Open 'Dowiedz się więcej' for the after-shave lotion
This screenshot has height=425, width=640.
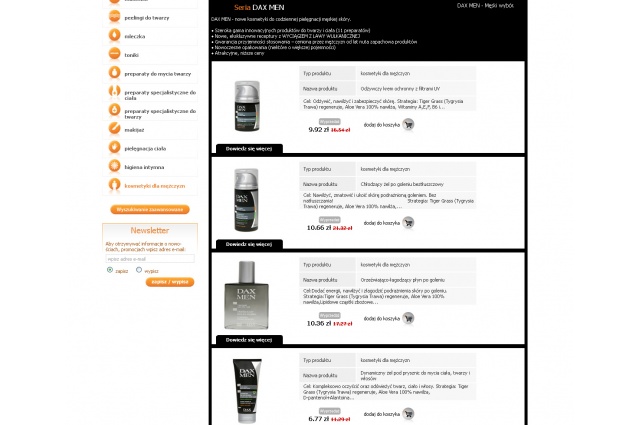(249, 340)
